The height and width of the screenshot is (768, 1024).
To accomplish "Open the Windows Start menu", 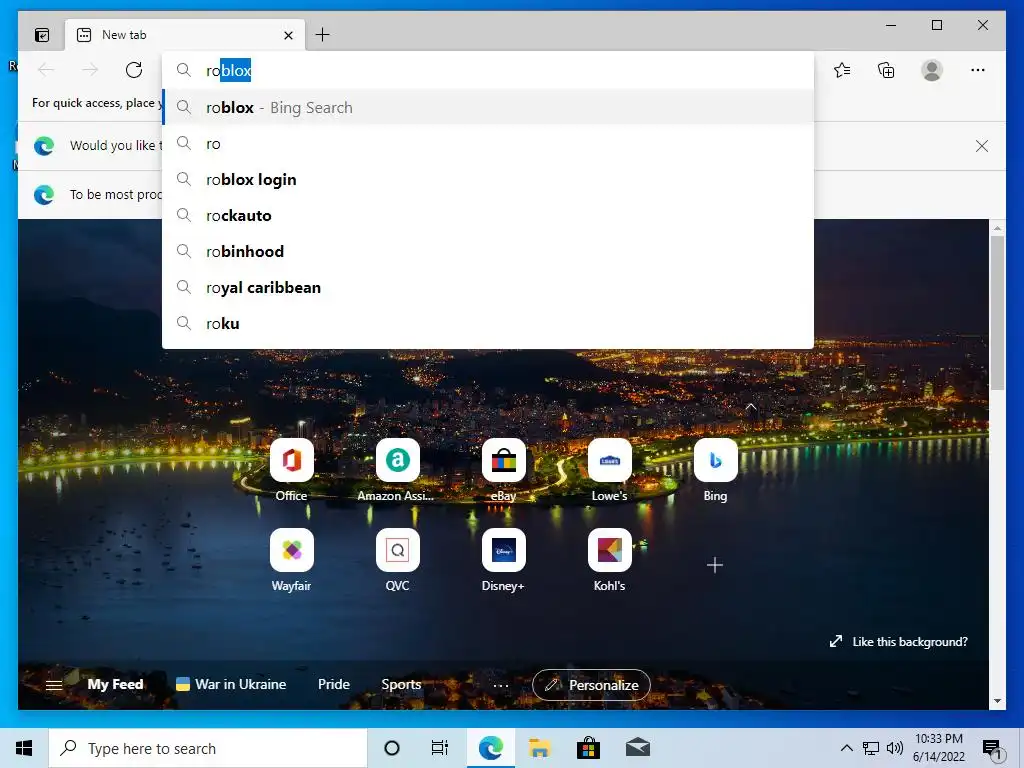I will point(24,748).
